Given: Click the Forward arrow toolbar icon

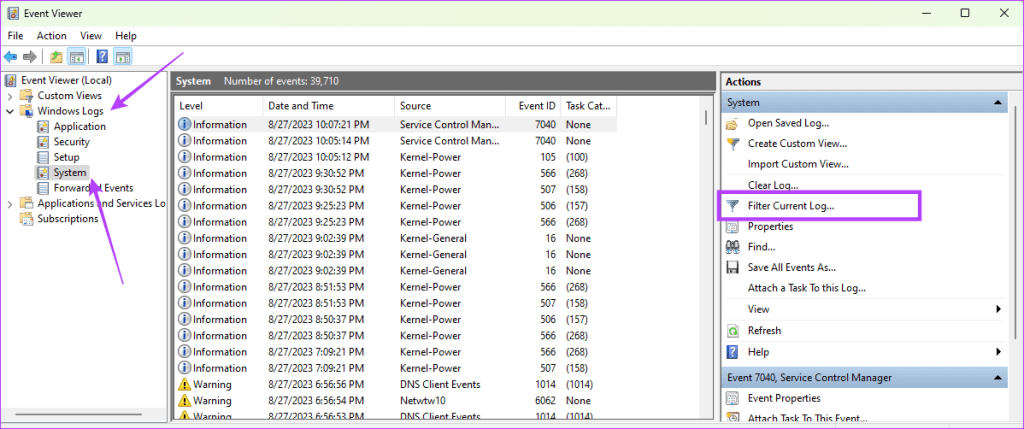Looking at the screenshot, I should point(29,56).
